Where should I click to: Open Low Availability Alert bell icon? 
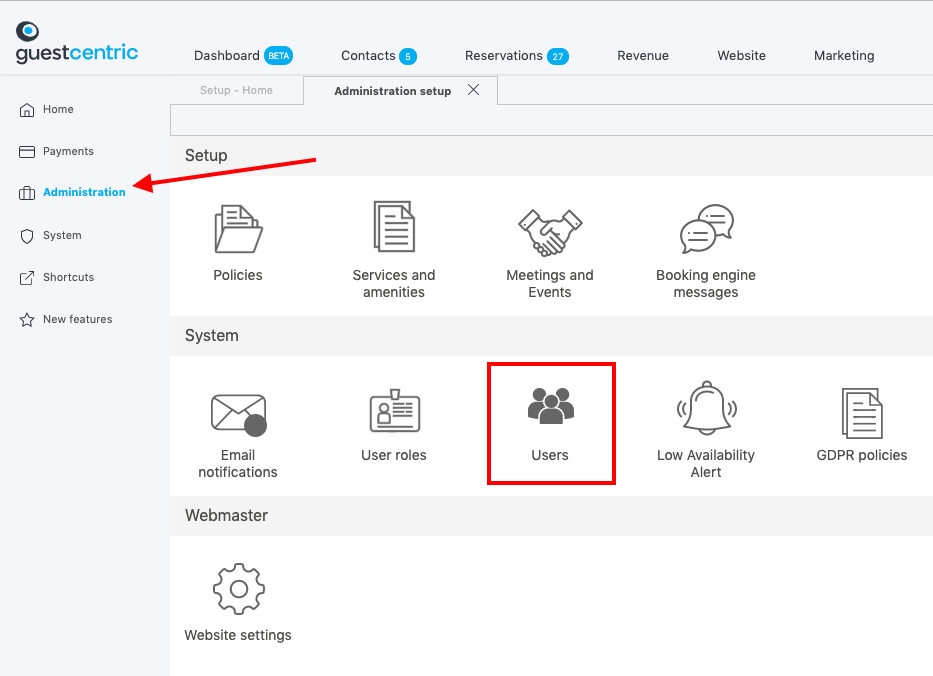pos(706,408)
